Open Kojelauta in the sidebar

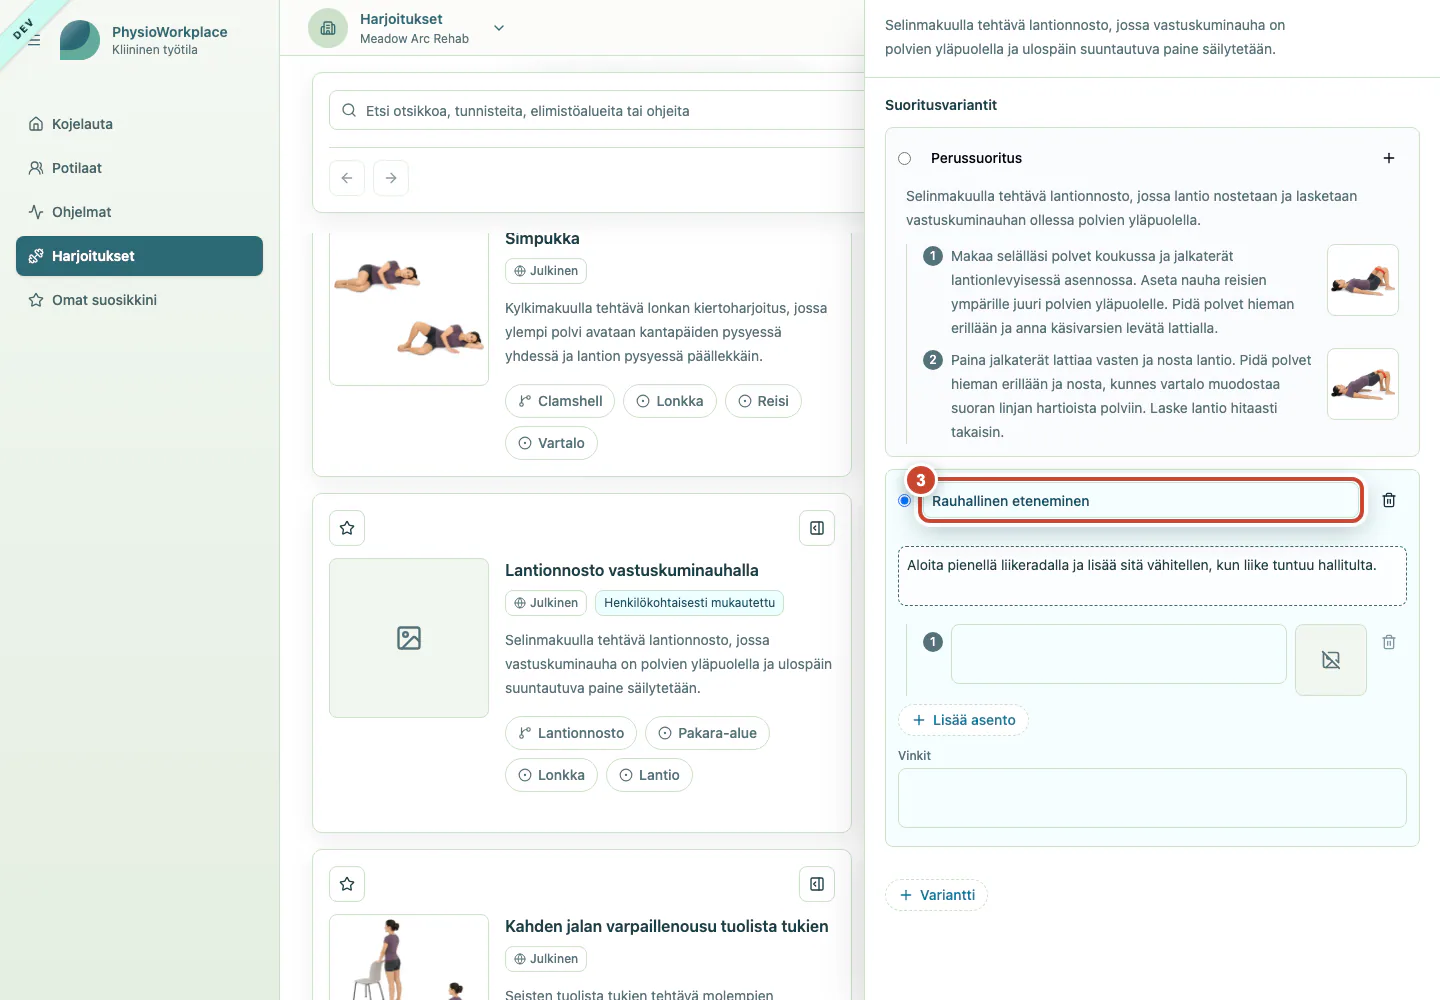(139, 124)
